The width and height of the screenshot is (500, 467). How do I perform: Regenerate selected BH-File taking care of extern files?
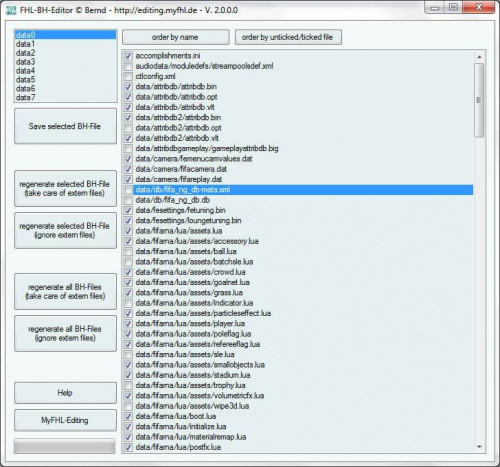coord(65,188)
